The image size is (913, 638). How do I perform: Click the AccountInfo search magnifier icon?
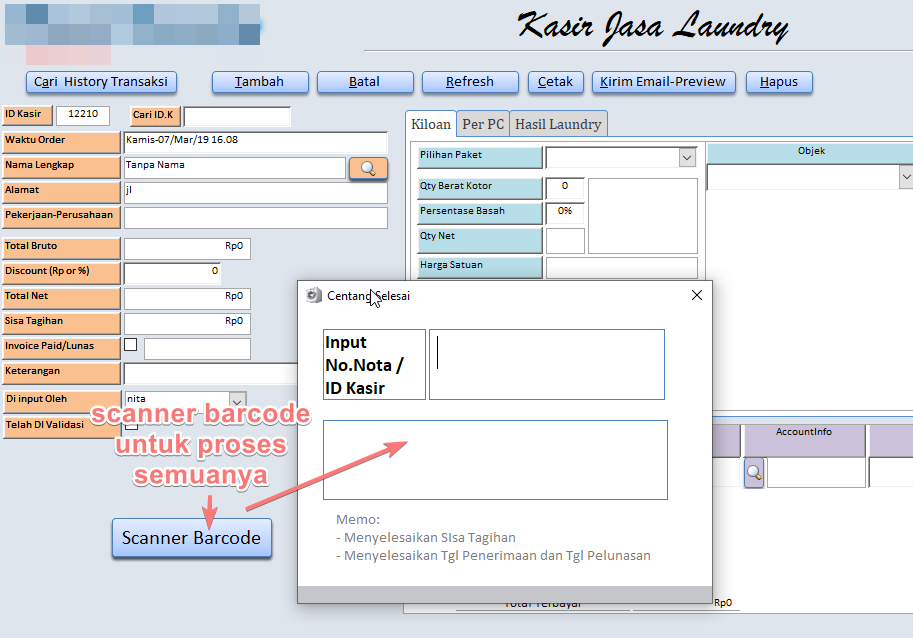[753, 472]
